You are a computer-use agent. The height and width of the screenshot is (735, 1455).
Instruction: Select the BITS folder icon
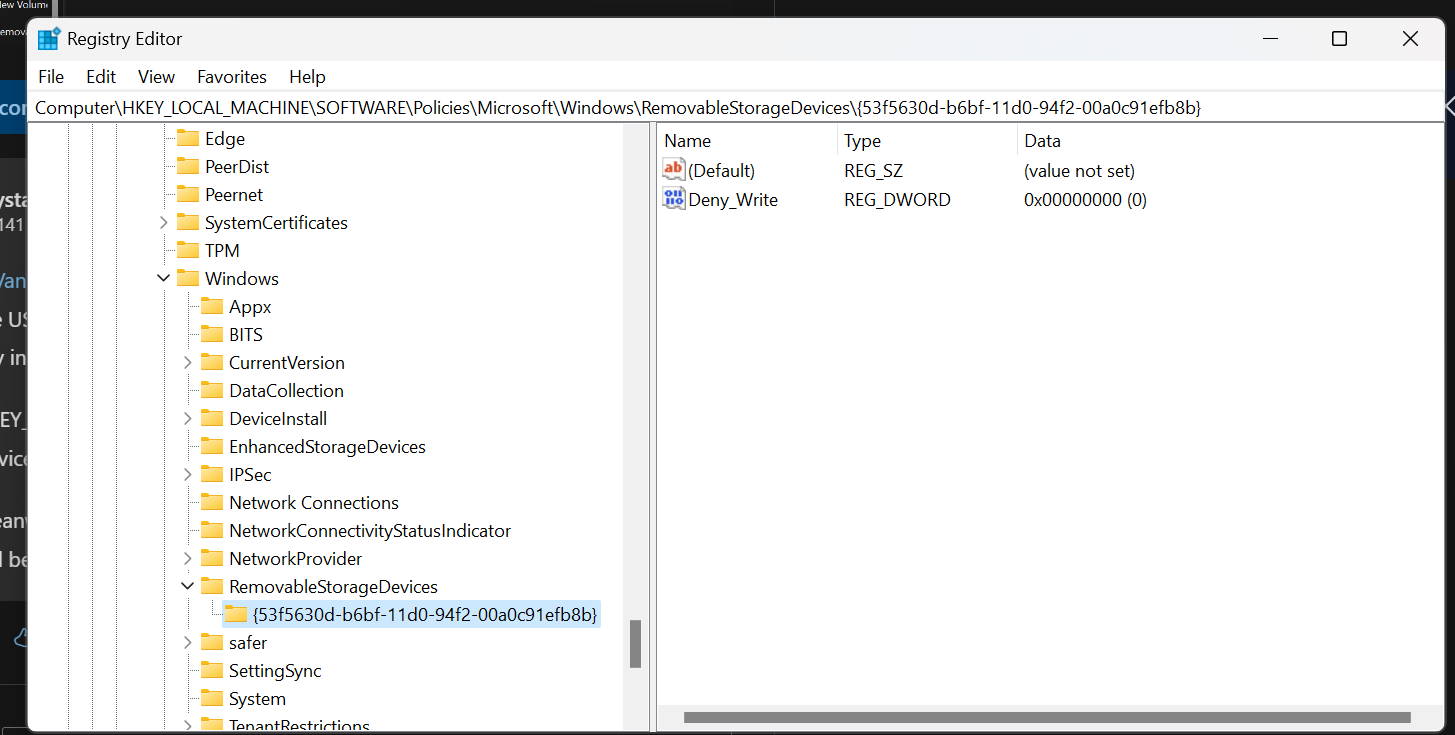click(x=212, y=334)
